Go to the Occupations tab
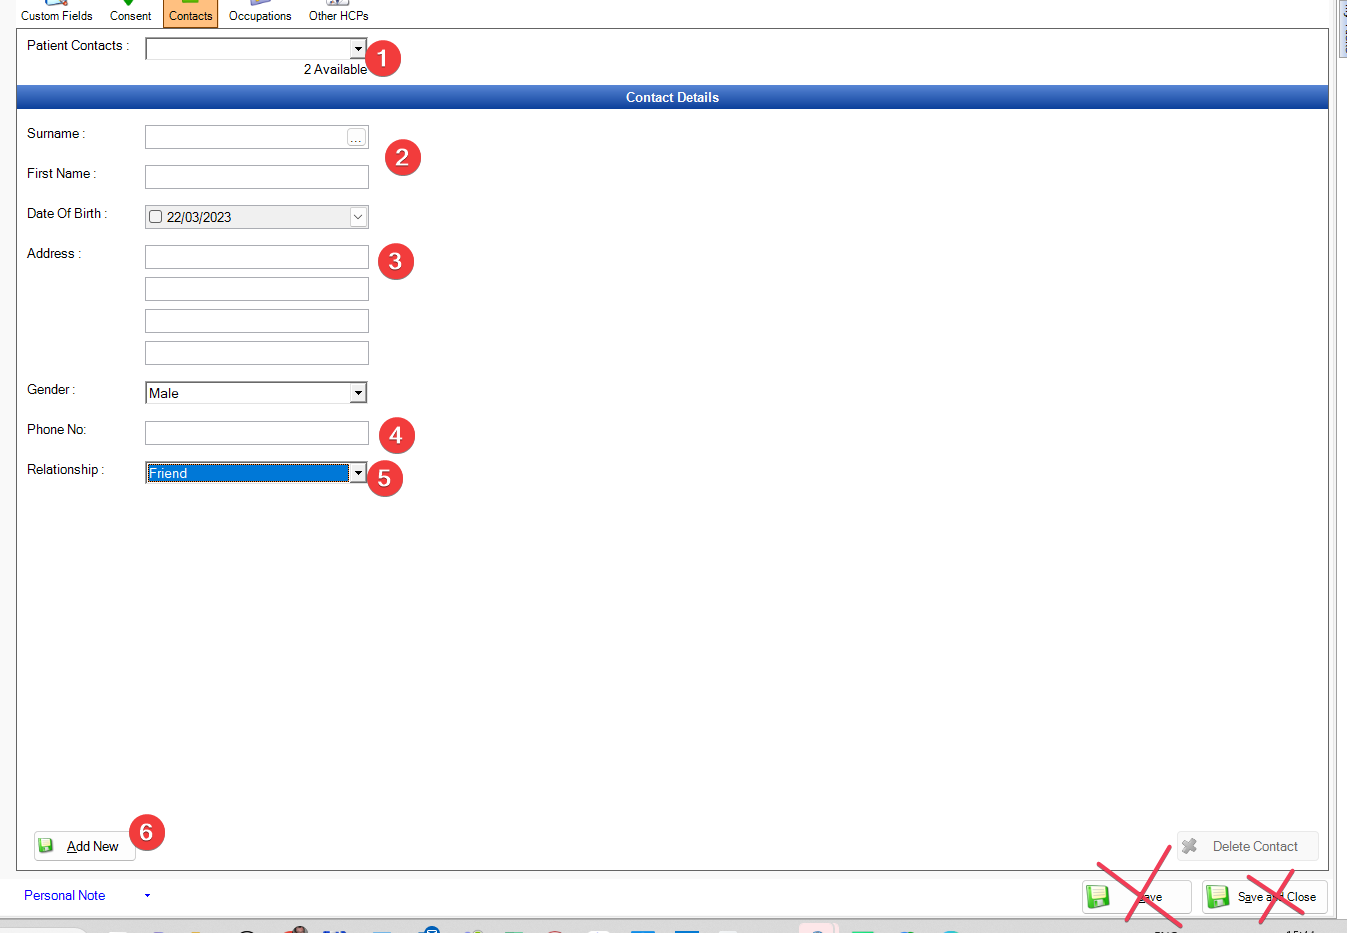This screenshot has height=933, width=1347. [x=260, y=14]
